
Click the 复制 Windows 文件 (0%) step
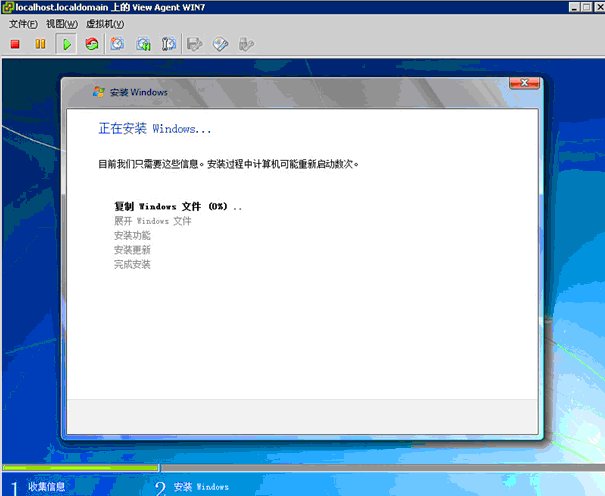click(x=178, y=206)
